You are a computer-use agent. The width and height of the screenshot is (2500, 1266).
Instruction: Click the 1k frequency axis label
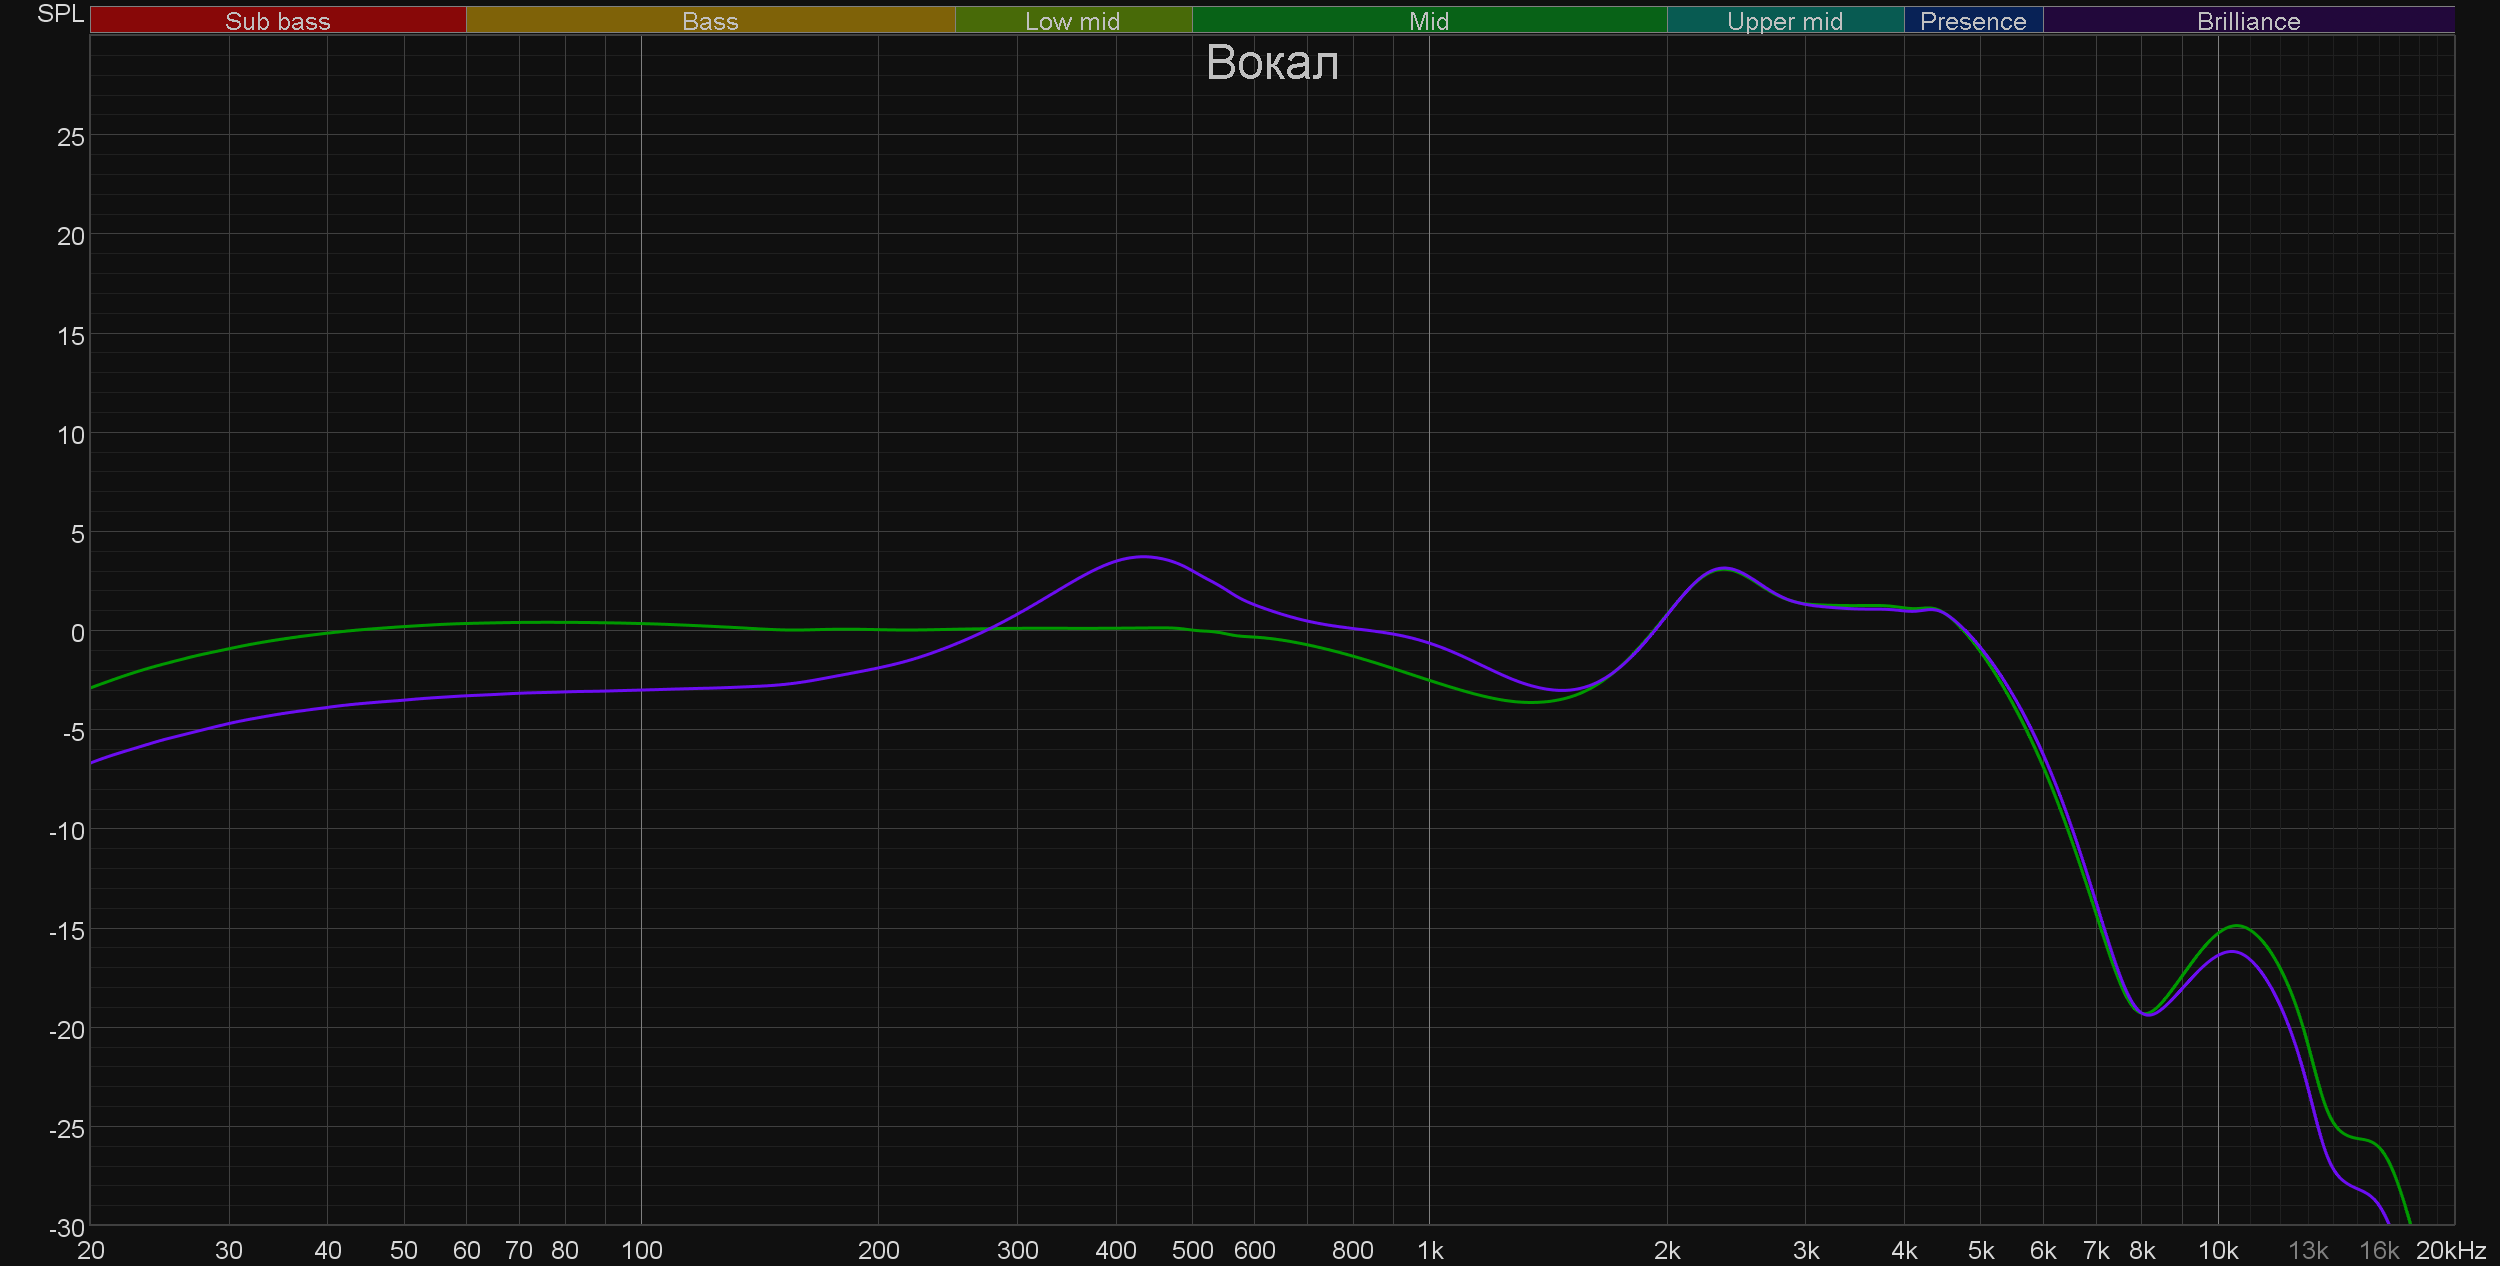pos(1429,1250)
